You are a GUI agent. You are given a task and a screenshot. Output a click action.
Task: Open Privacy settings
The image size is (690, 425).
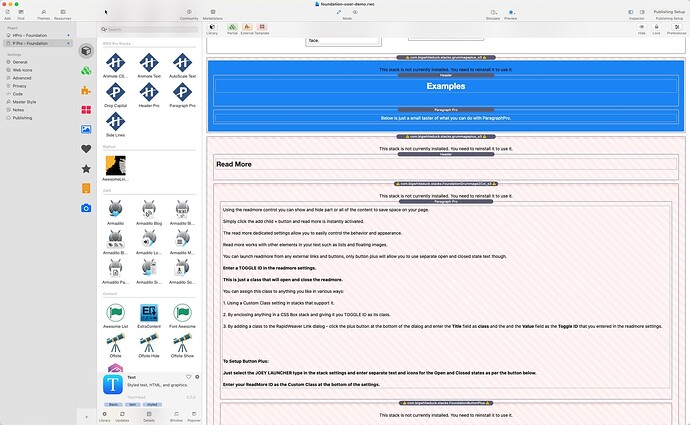coord(19,86)
